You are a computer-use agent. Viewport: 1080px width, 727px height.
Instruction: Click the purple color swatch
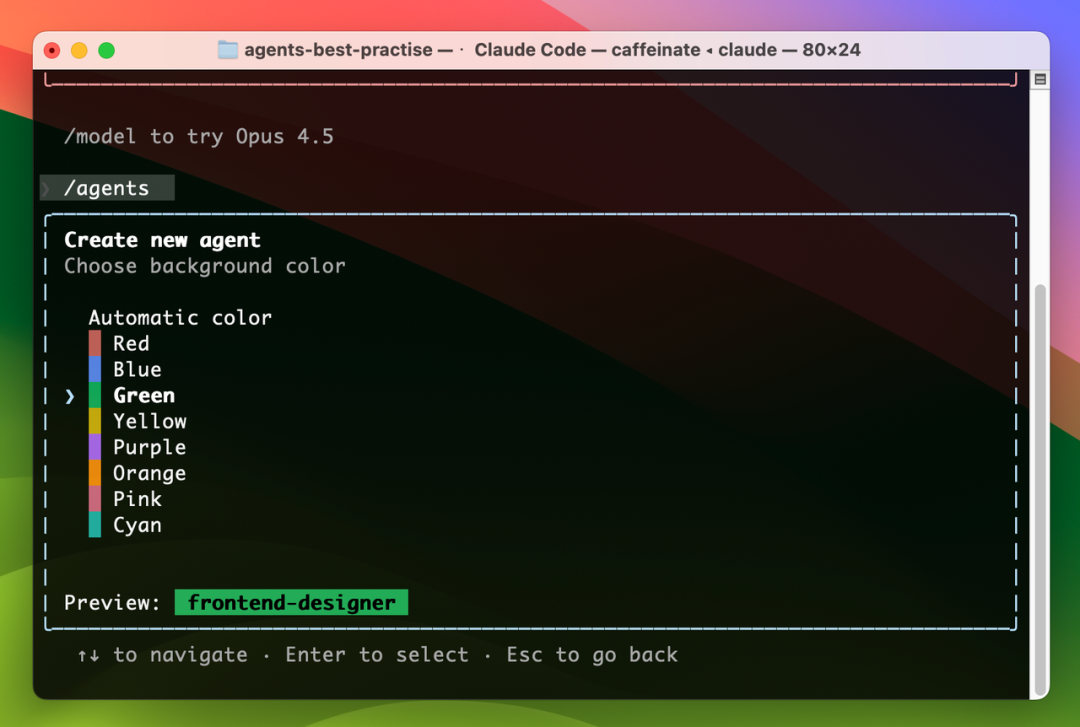click(x=95, y=447)
